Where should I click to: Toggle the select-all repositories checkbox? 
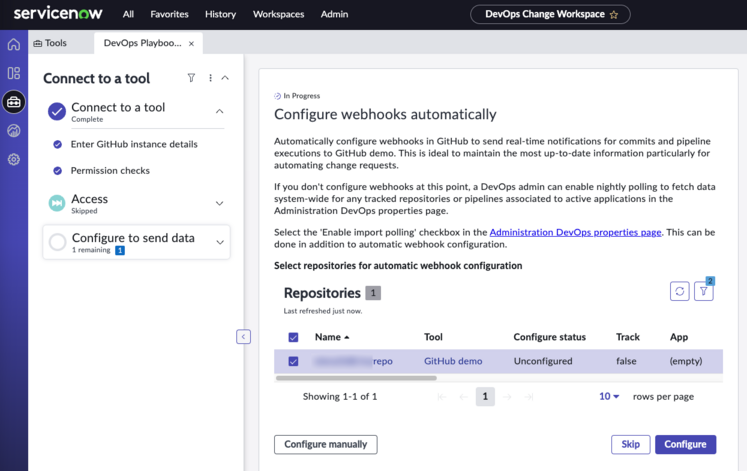tap(293, 337)
